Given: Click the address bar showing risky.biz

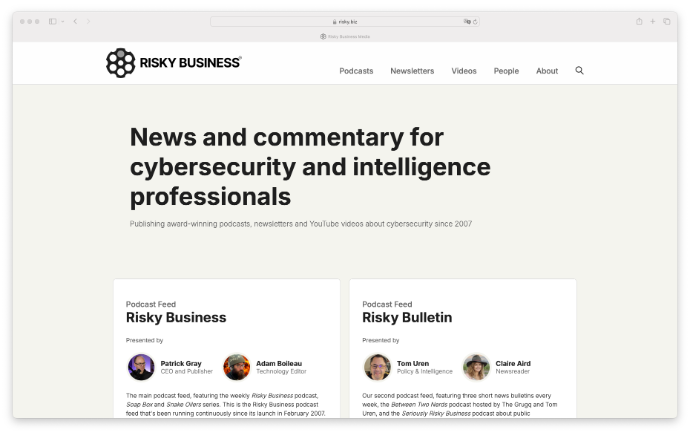Looking at the screenshot, I should click(345, 22).
